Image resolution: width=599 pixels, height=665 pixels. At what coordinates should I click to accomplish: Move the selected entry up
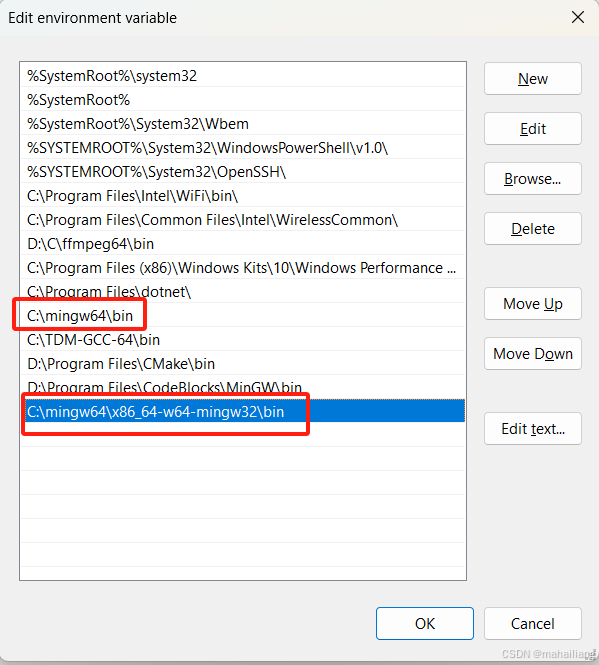tap(532, 304)
